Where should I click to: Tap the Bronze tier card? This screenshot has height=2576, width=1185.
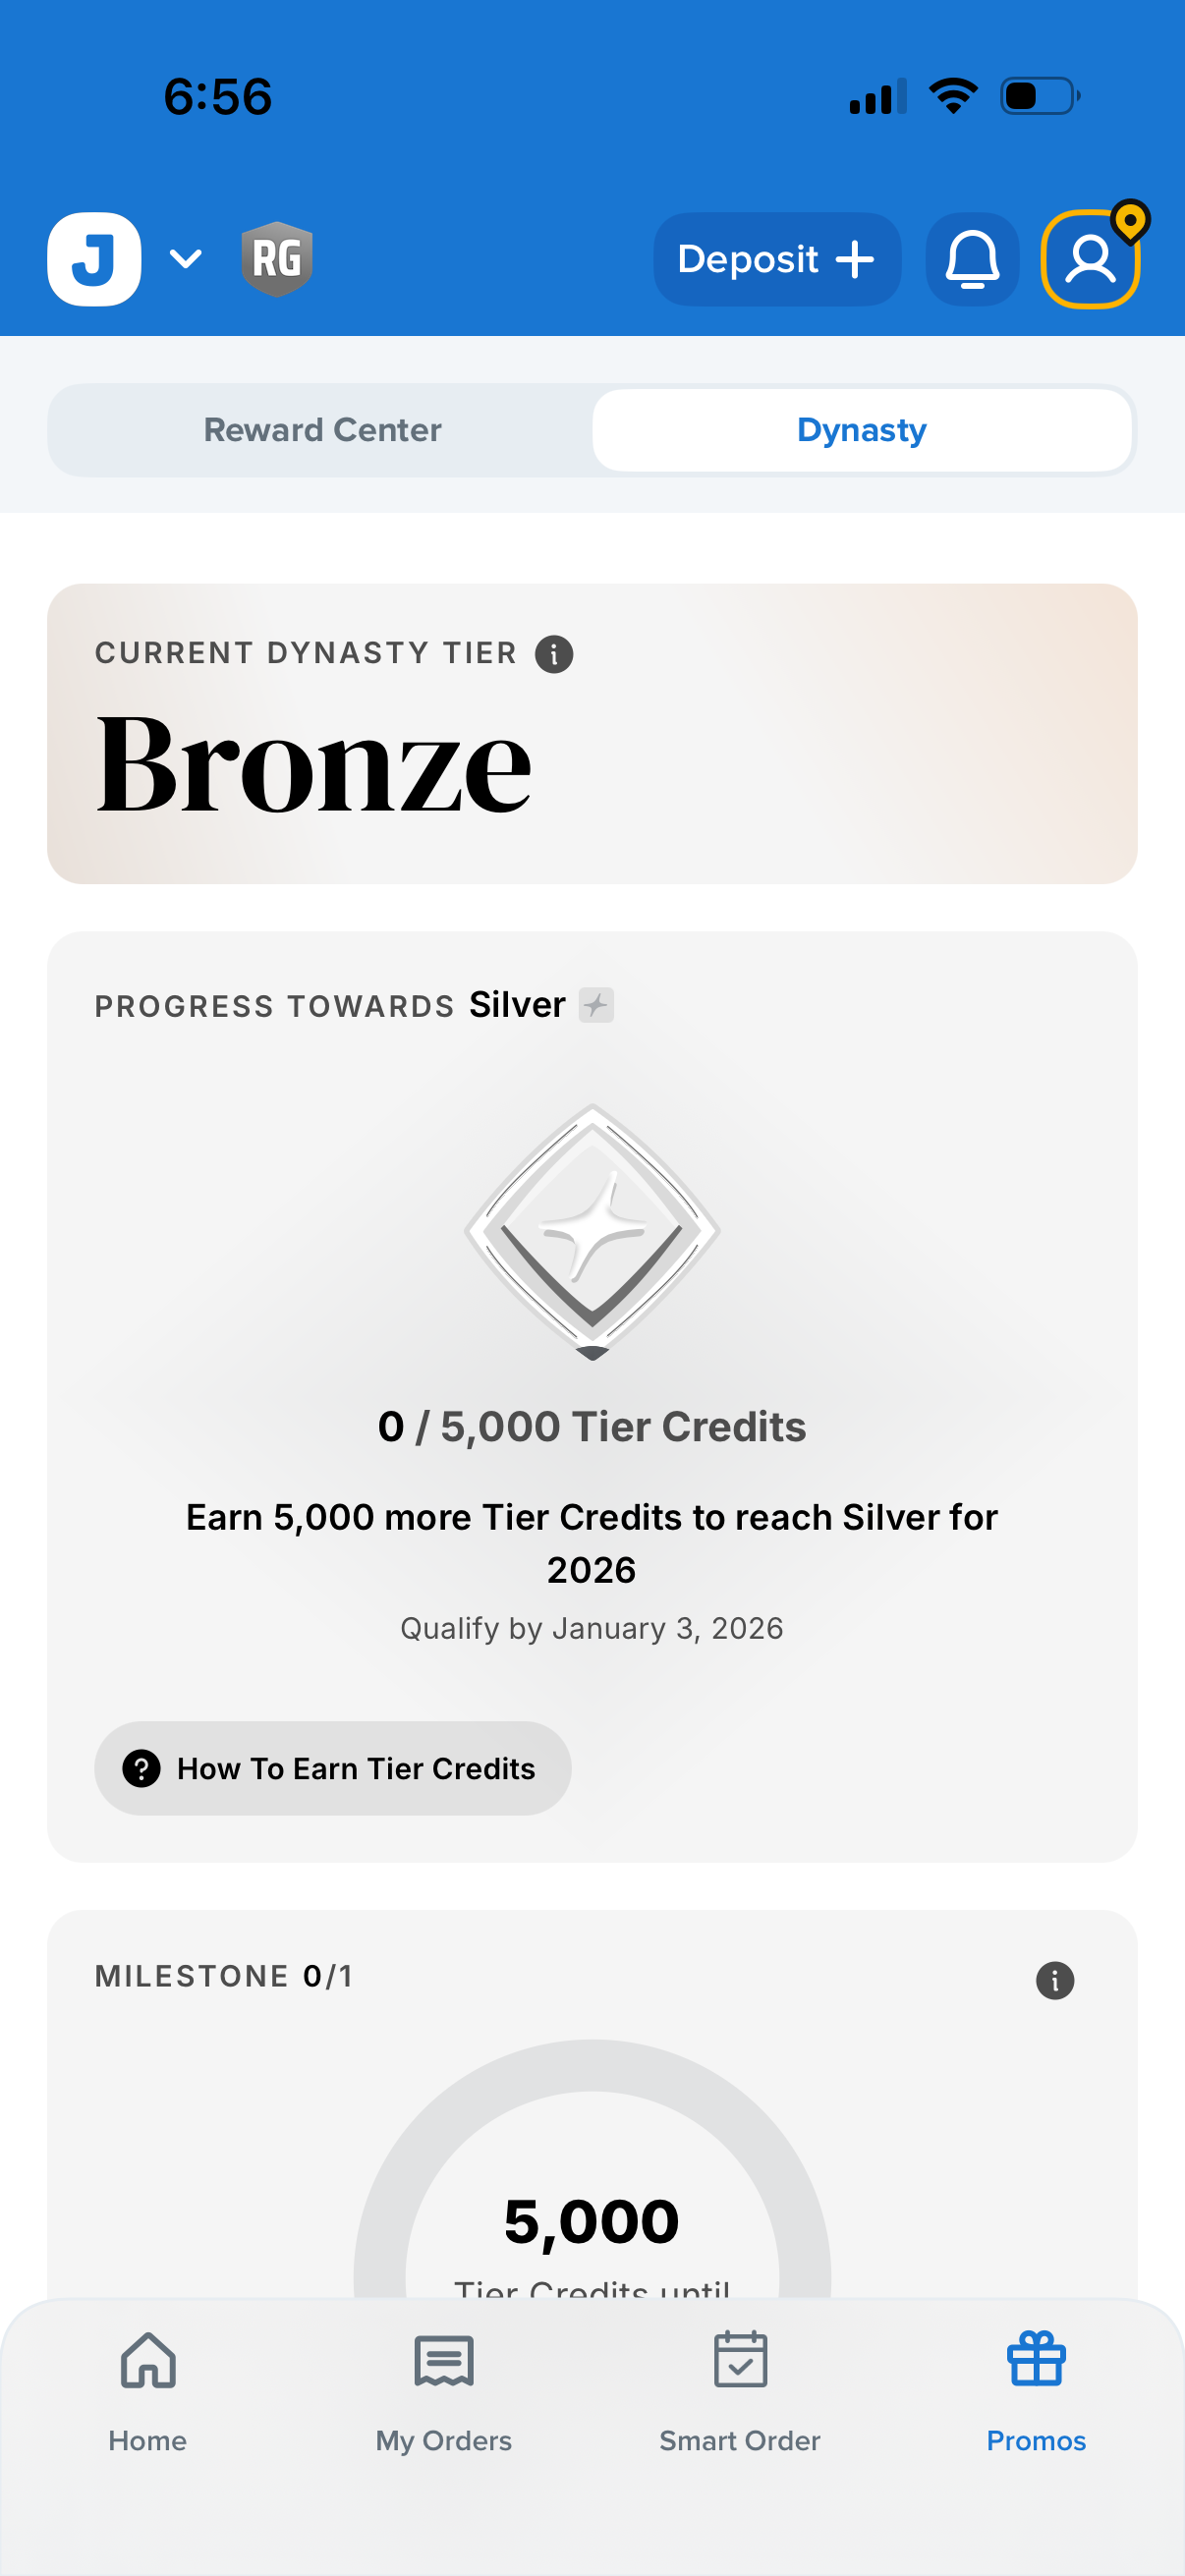click(592, 733)
